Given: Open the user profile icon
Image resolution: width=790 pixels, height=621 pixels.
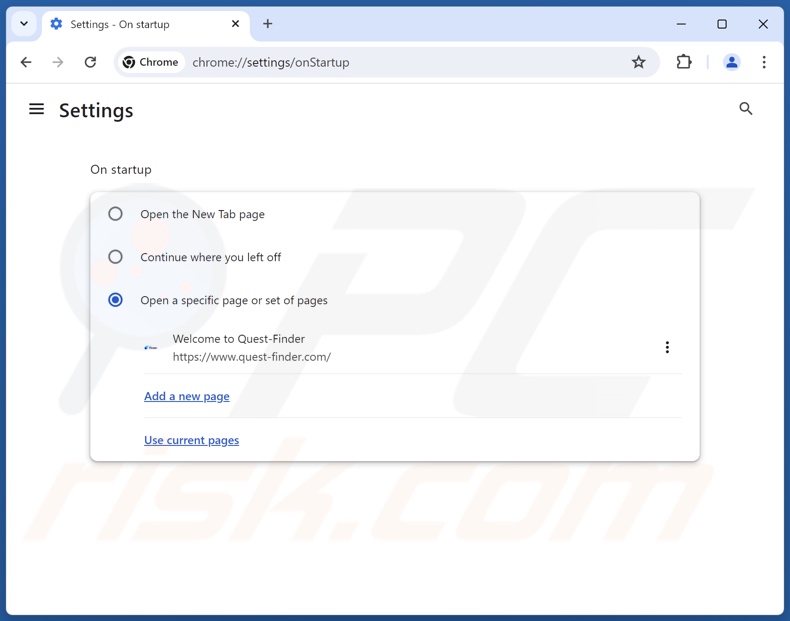Looking at the screenshot, I should click(x=732, y=62).
